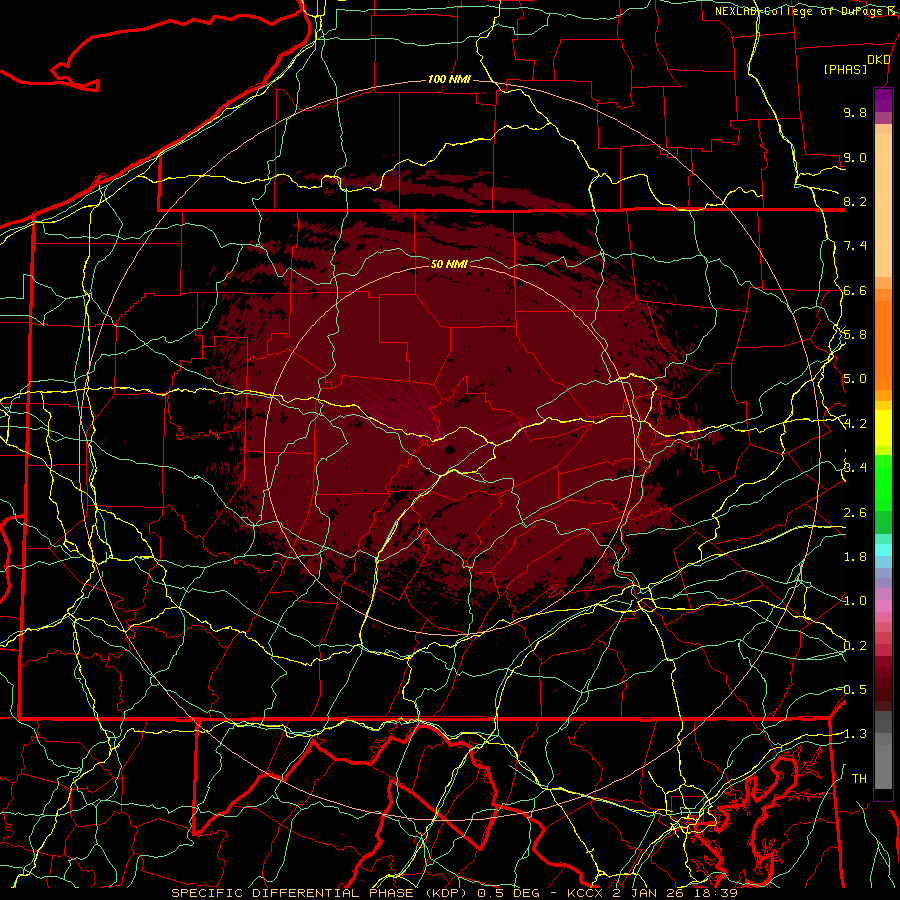Viewport: 900px width, 900px height.
Task: Pick the purple band atop the color scale
Action: coord(883,100)
